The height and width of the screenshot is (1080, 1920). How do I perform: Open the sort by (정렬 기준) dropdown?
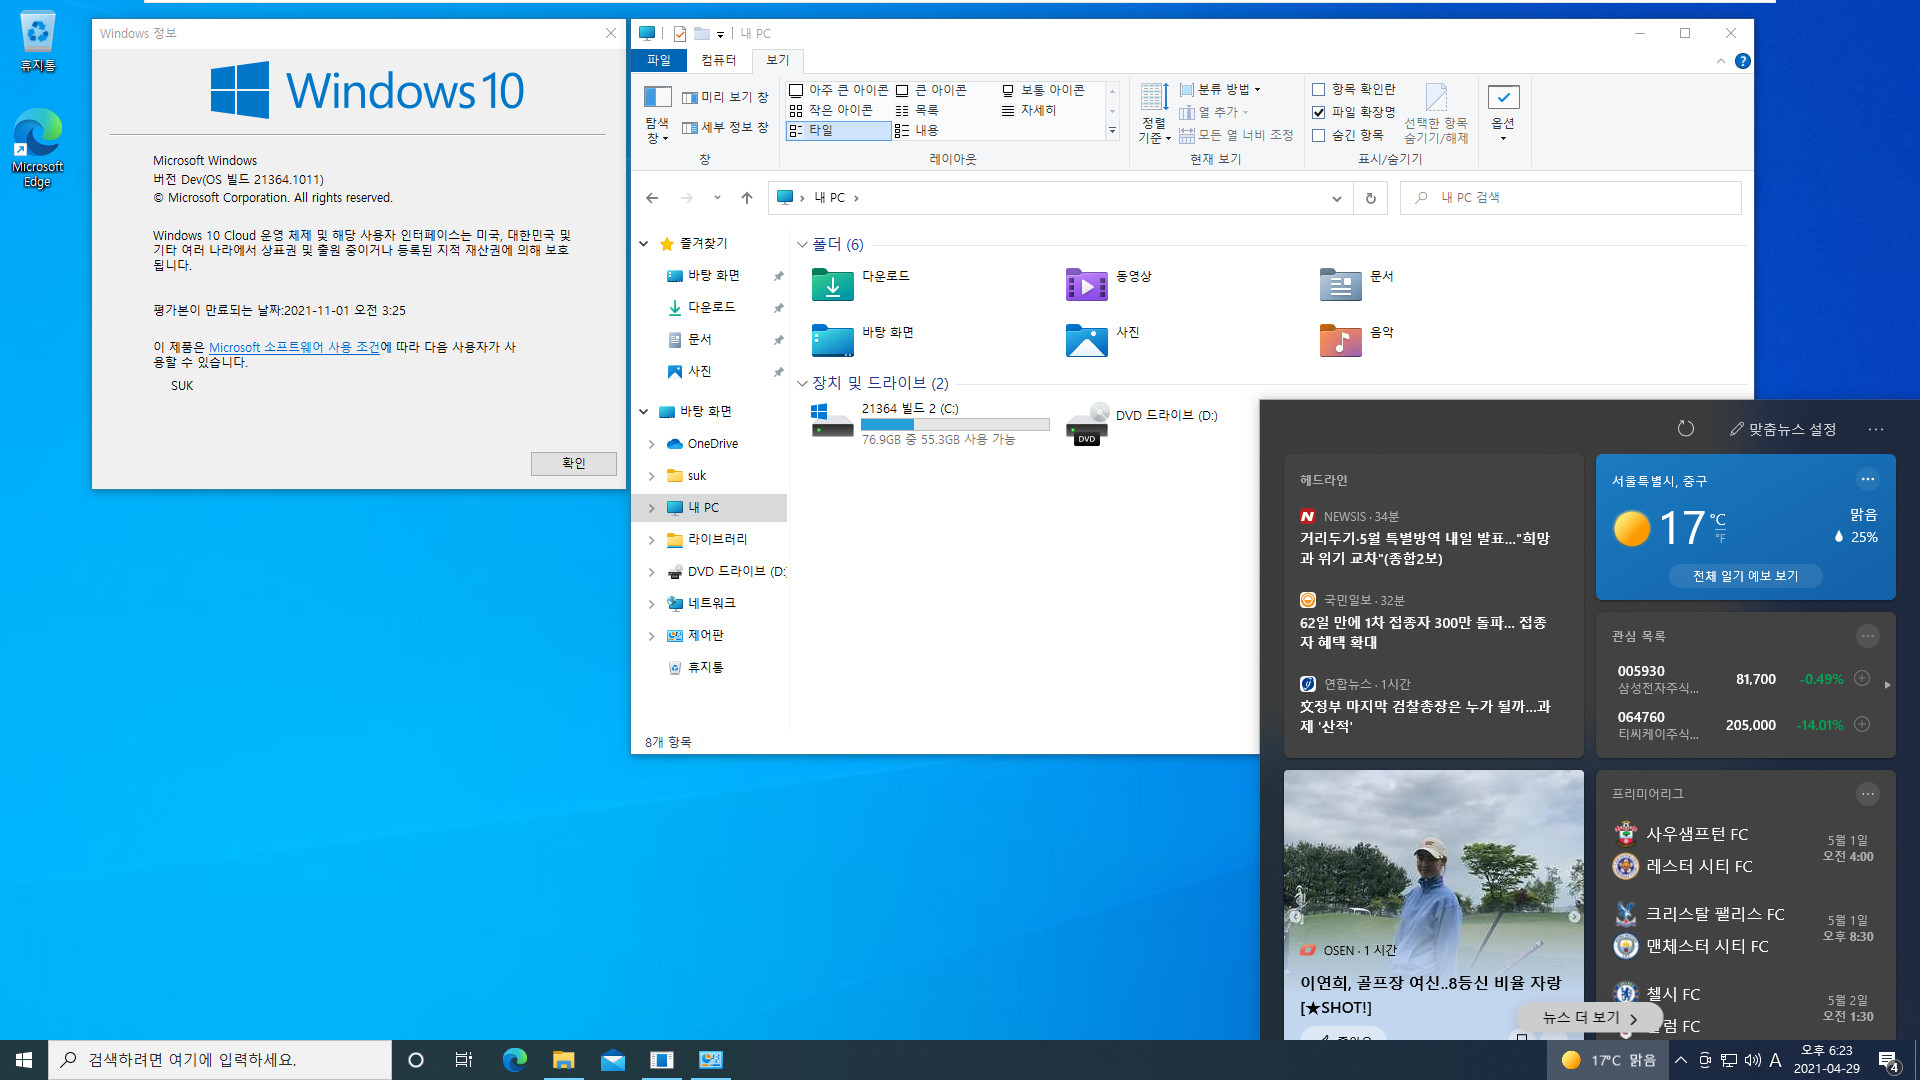pyautogui.click(x=1154, y=114)
